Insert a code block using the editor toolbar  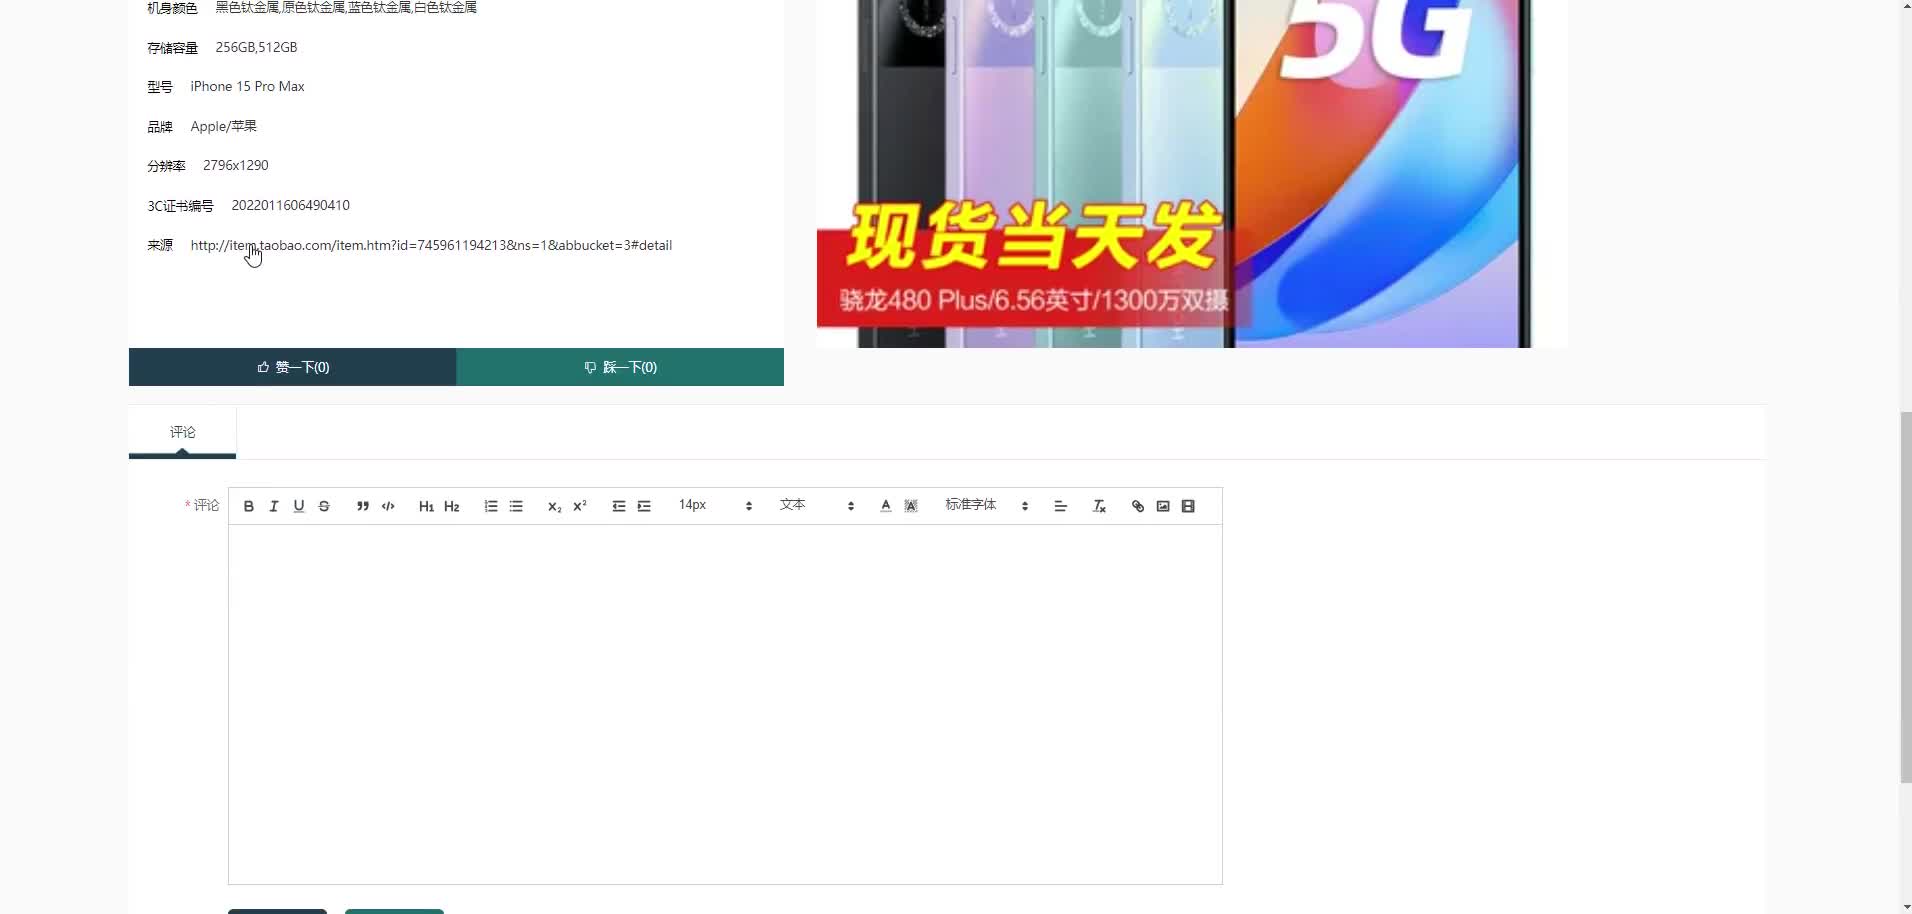coord(387,505)
